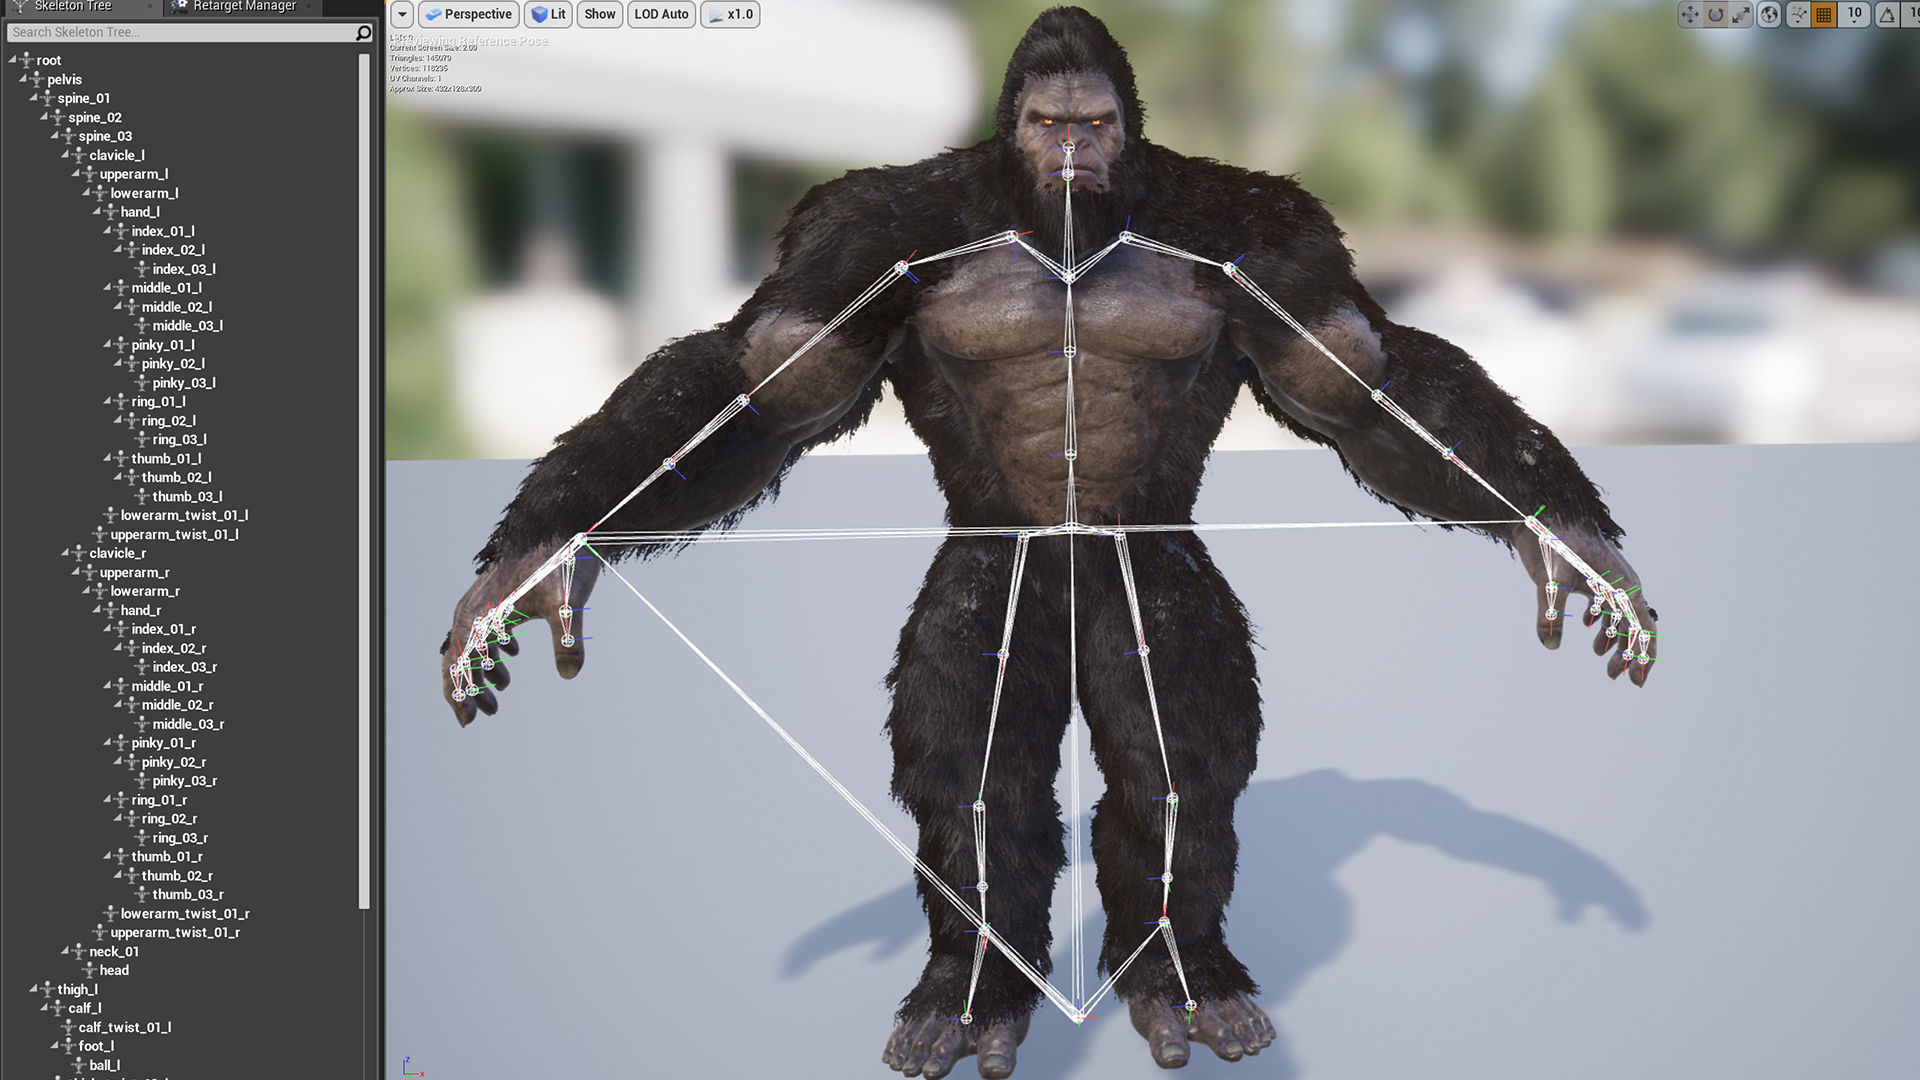Open the Perspective view mode menu
The width and height of the screenshot is (1920, 1080).
click(x=468, y=14)
